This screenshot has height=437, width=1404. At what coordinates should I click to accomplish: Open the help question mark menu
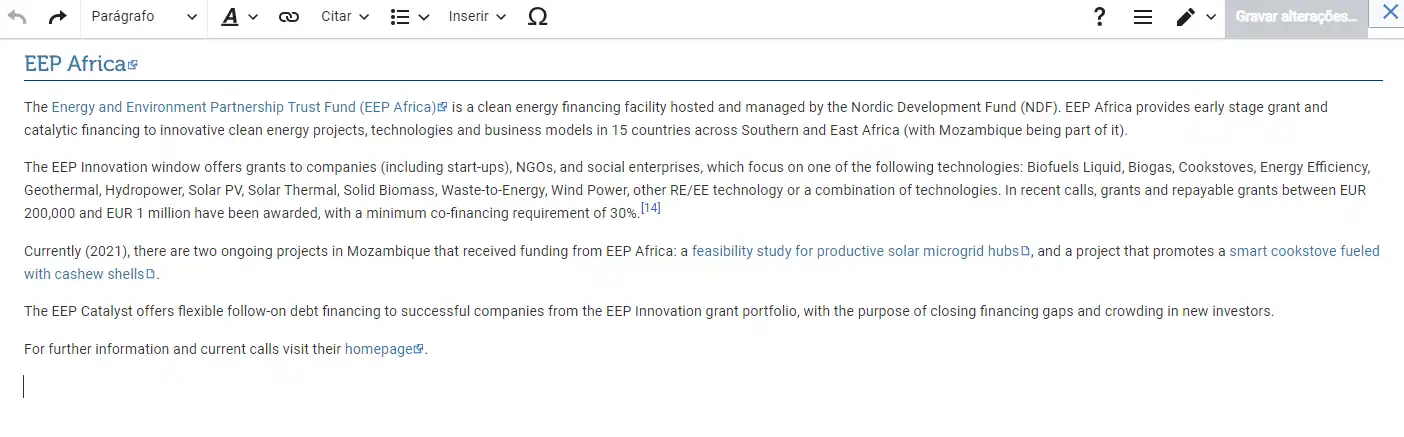click(x=1099, y=17)
